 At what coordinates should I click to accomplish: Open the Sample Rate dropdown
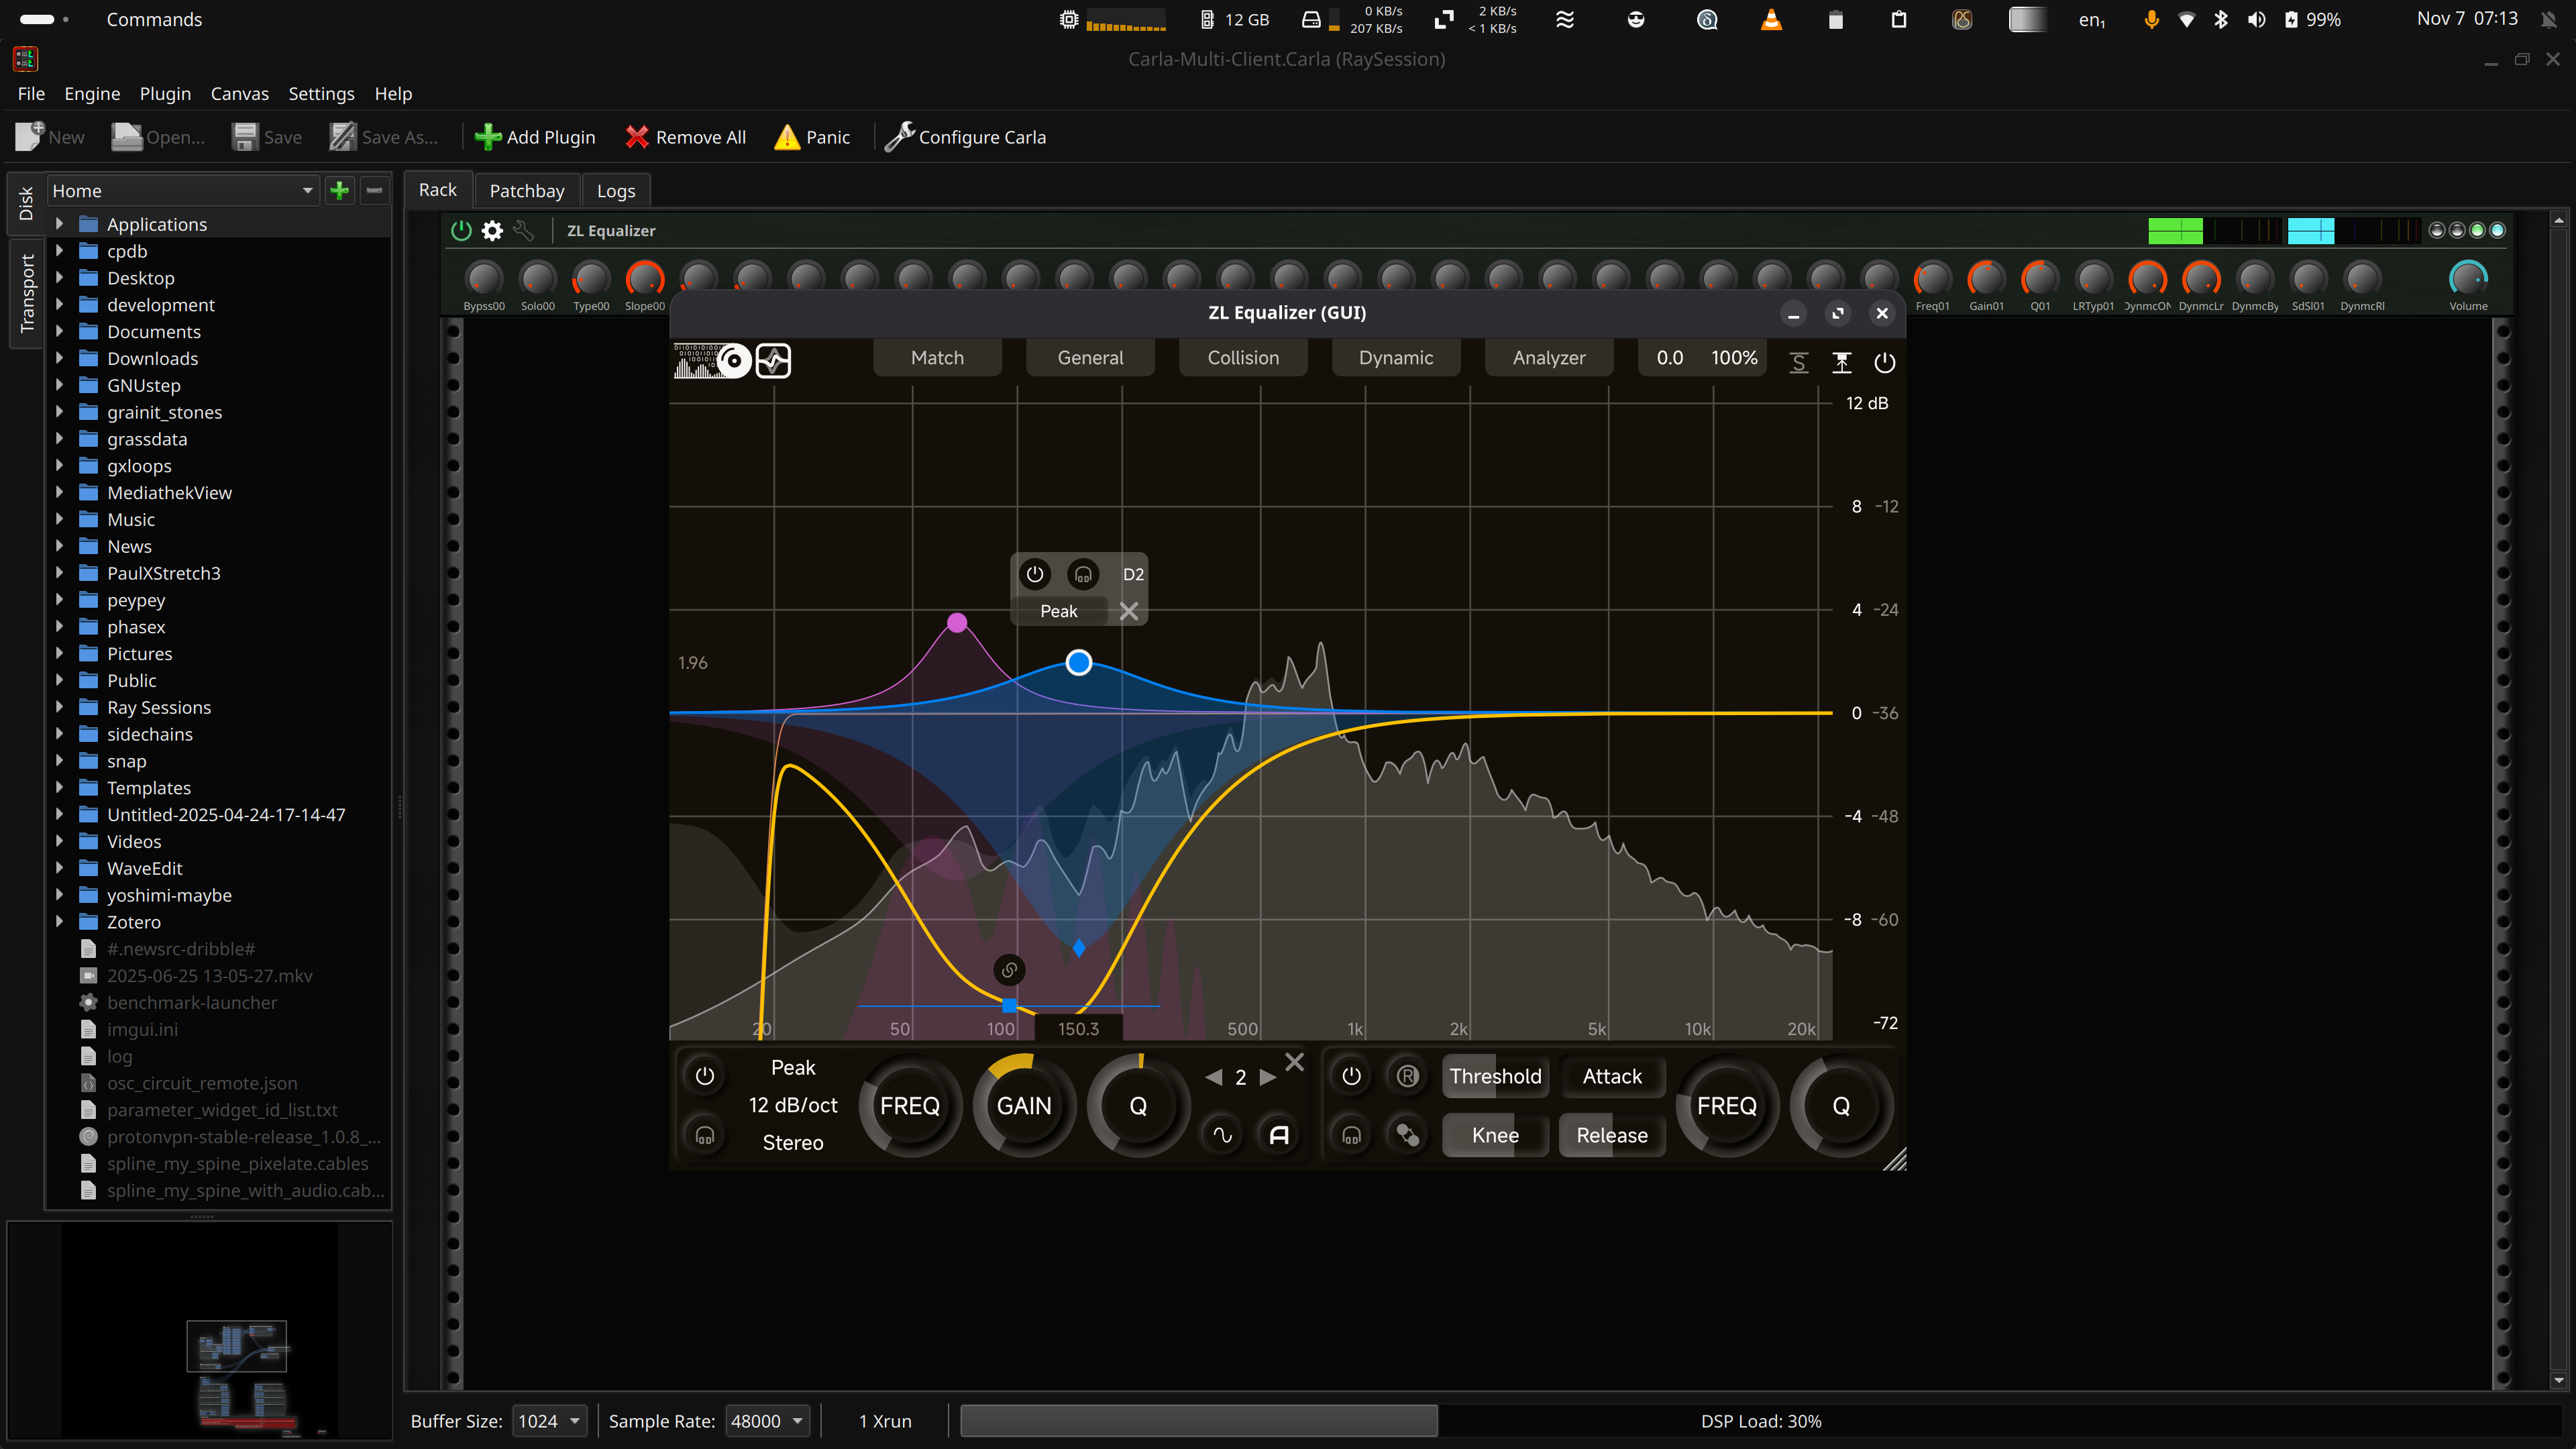pos(767,1421)
